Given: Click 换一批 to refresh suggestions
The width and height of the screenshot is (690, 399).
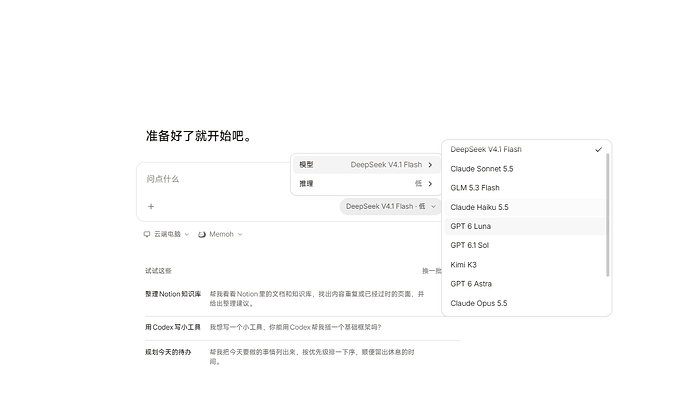Looking at the screenshot, I should point(431,271).
